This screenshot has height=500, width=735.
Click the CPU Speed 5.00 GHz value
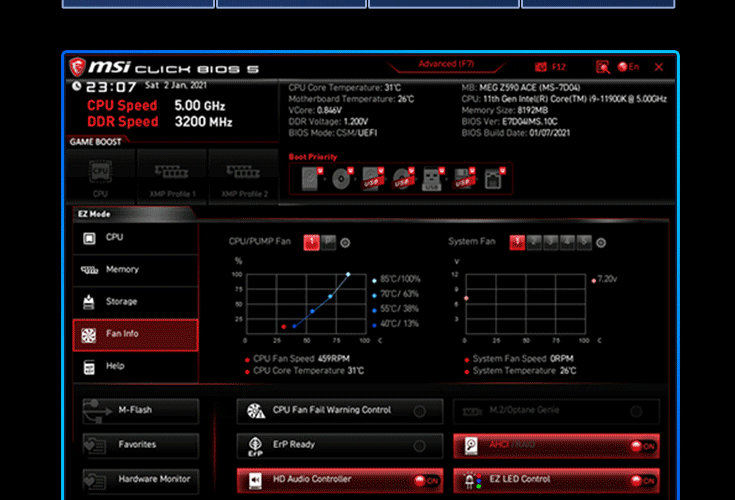click(x=200, y=105)
